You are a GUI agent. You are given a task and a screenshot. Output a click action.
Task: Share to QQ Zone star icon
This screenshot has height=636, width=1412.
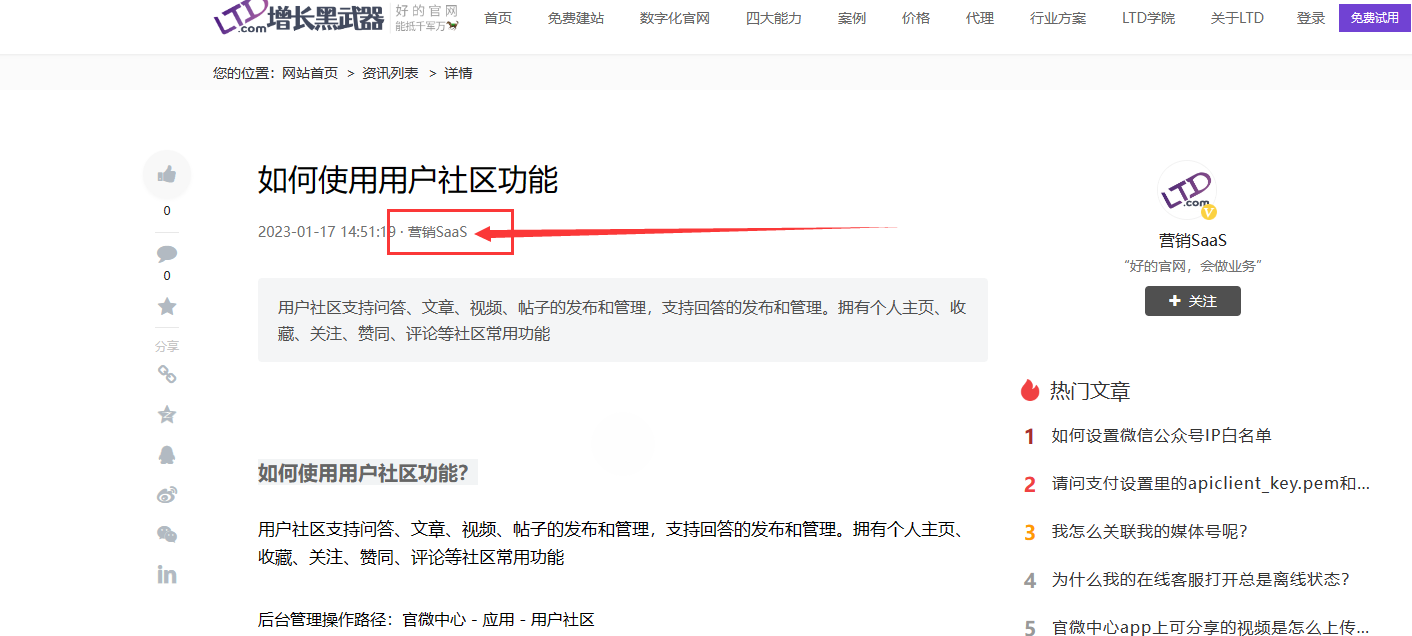point(167,414)
